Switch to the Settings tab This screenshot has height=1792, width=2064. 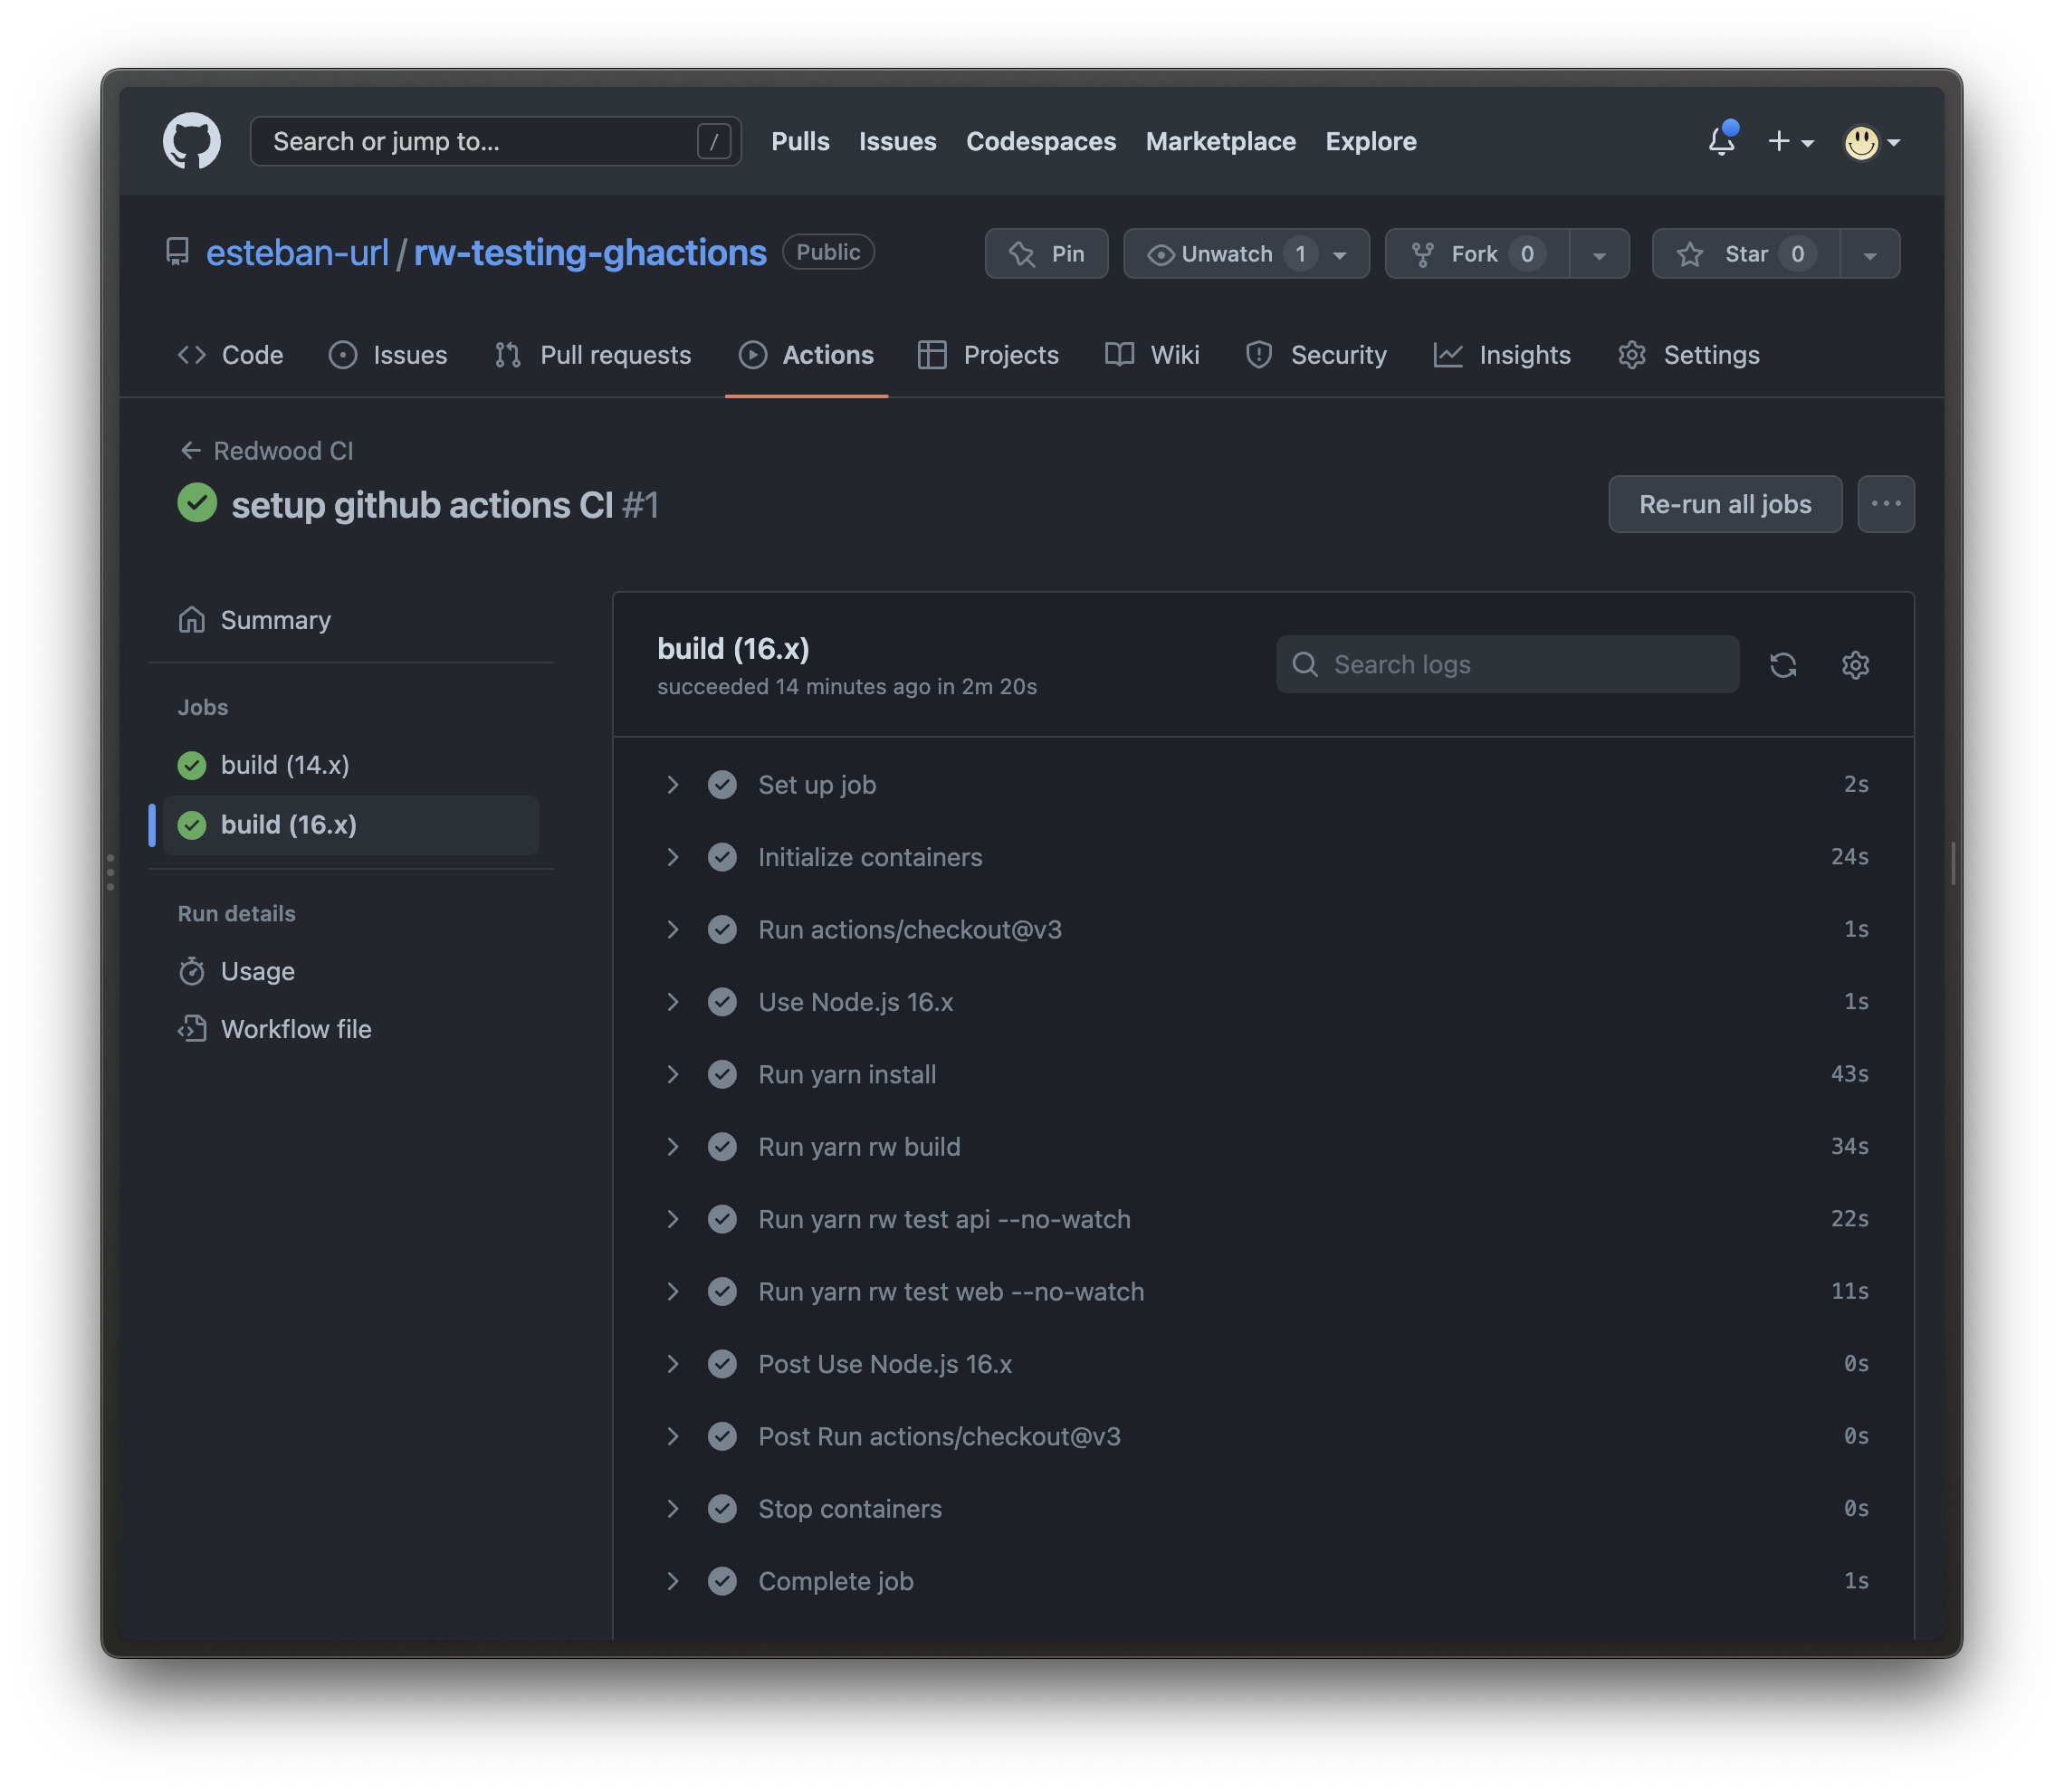pyautogui.click(x=1689, y=355)
